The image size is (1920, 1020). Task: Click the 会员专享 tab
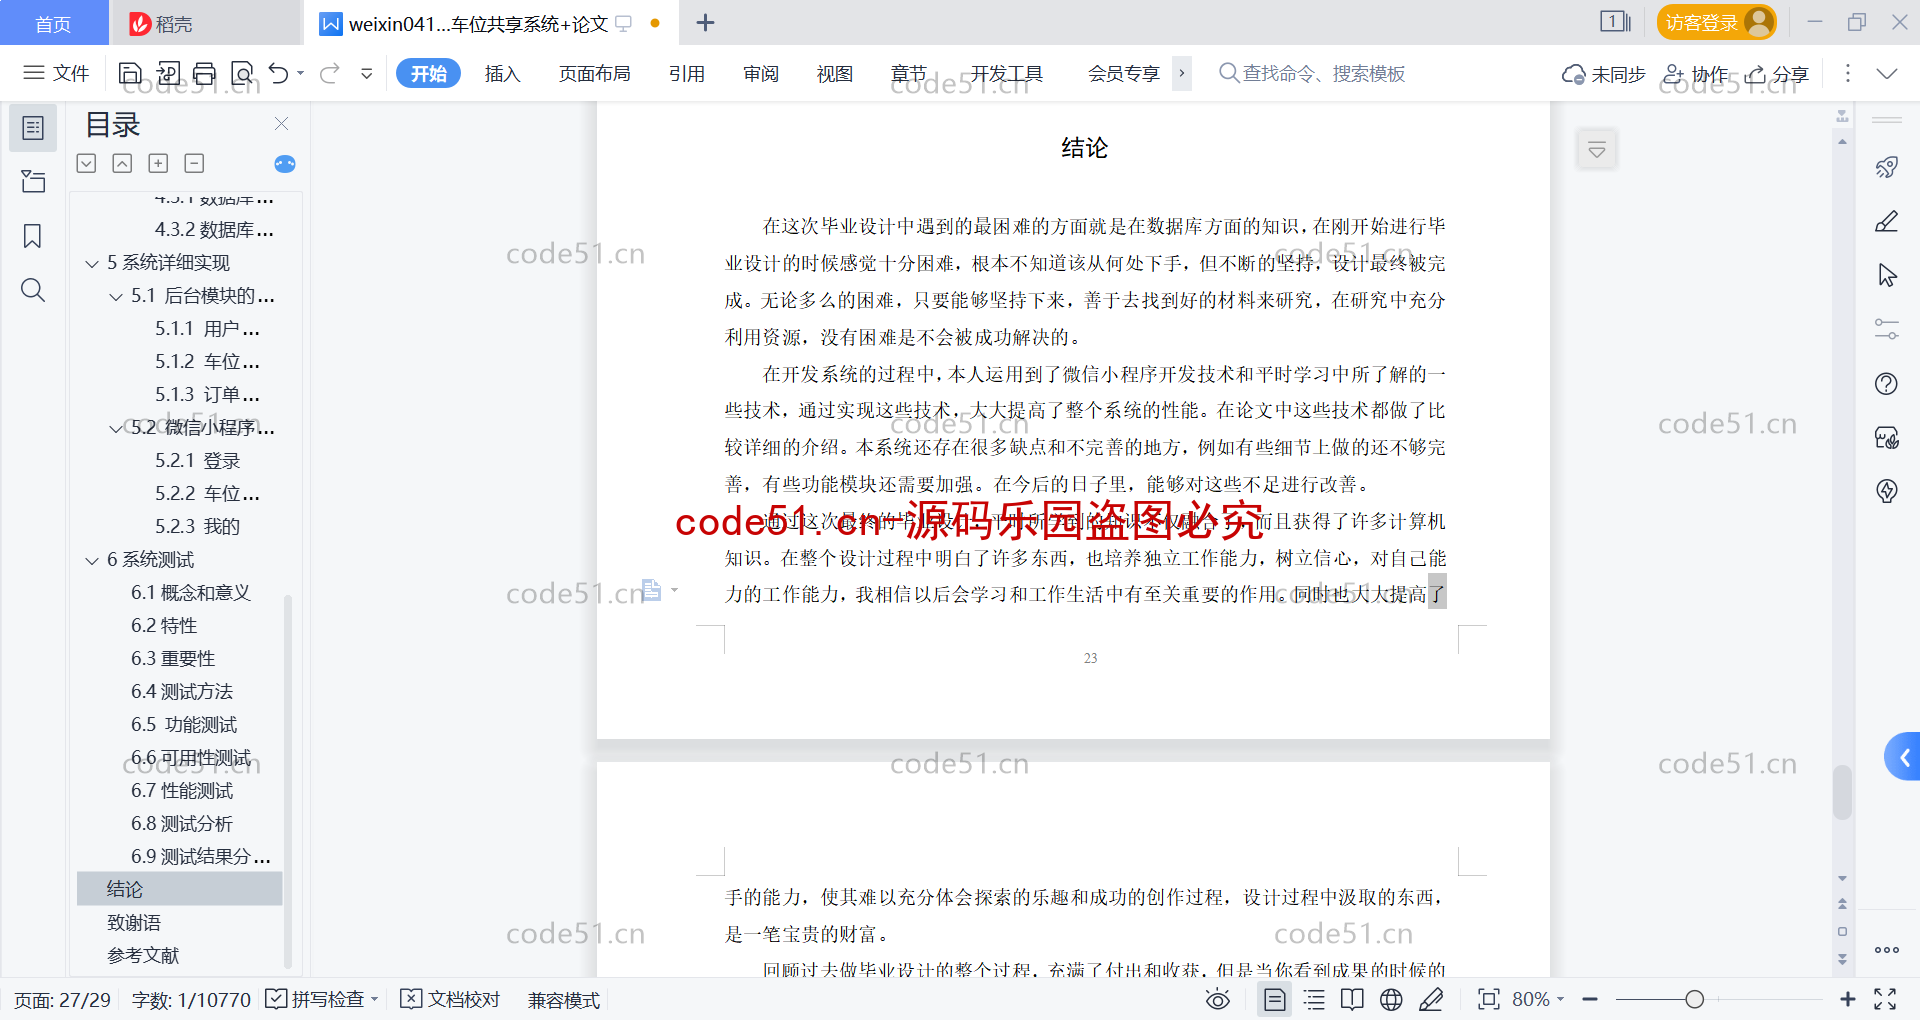1123,73
